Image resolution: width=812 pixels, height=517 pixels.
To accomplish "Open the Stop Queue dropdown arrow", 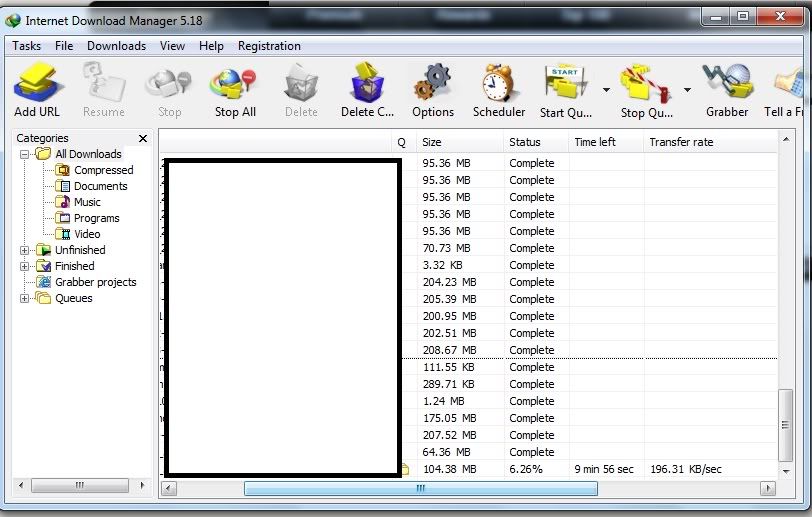I will (x=687, y=90).
